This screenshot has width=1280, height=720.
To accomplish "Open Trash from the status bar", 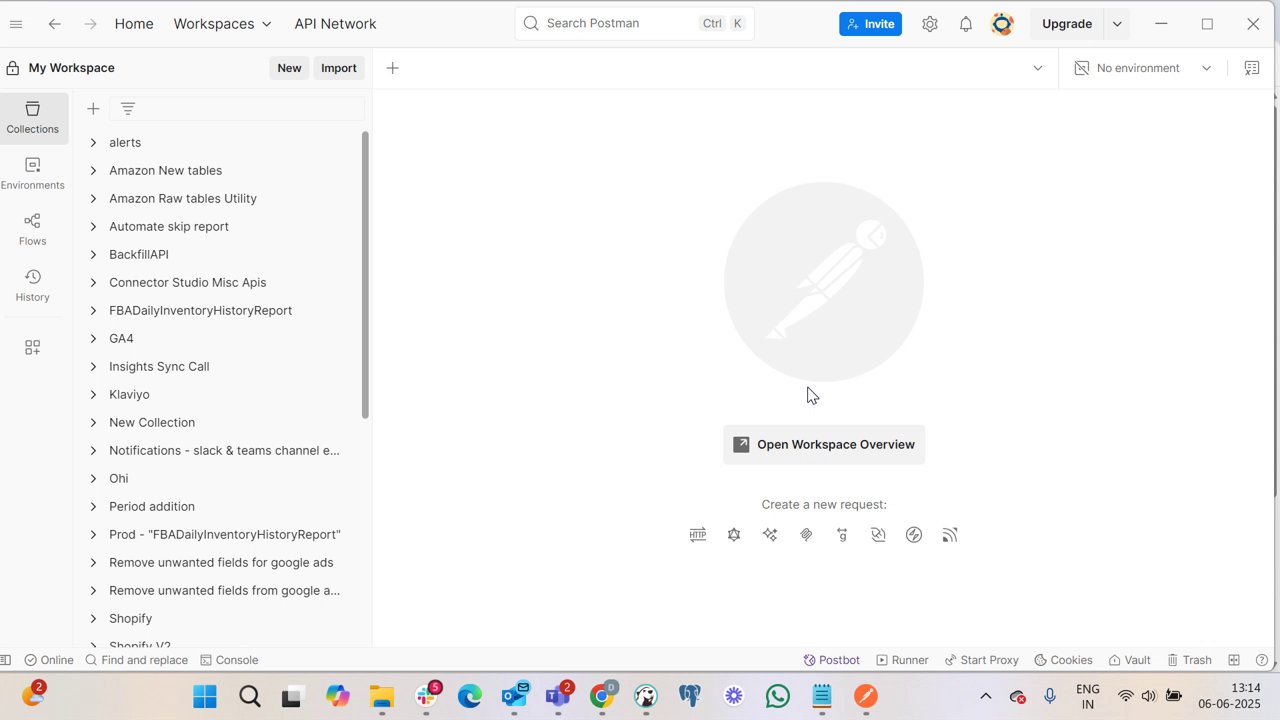I will click(1189, 660).
